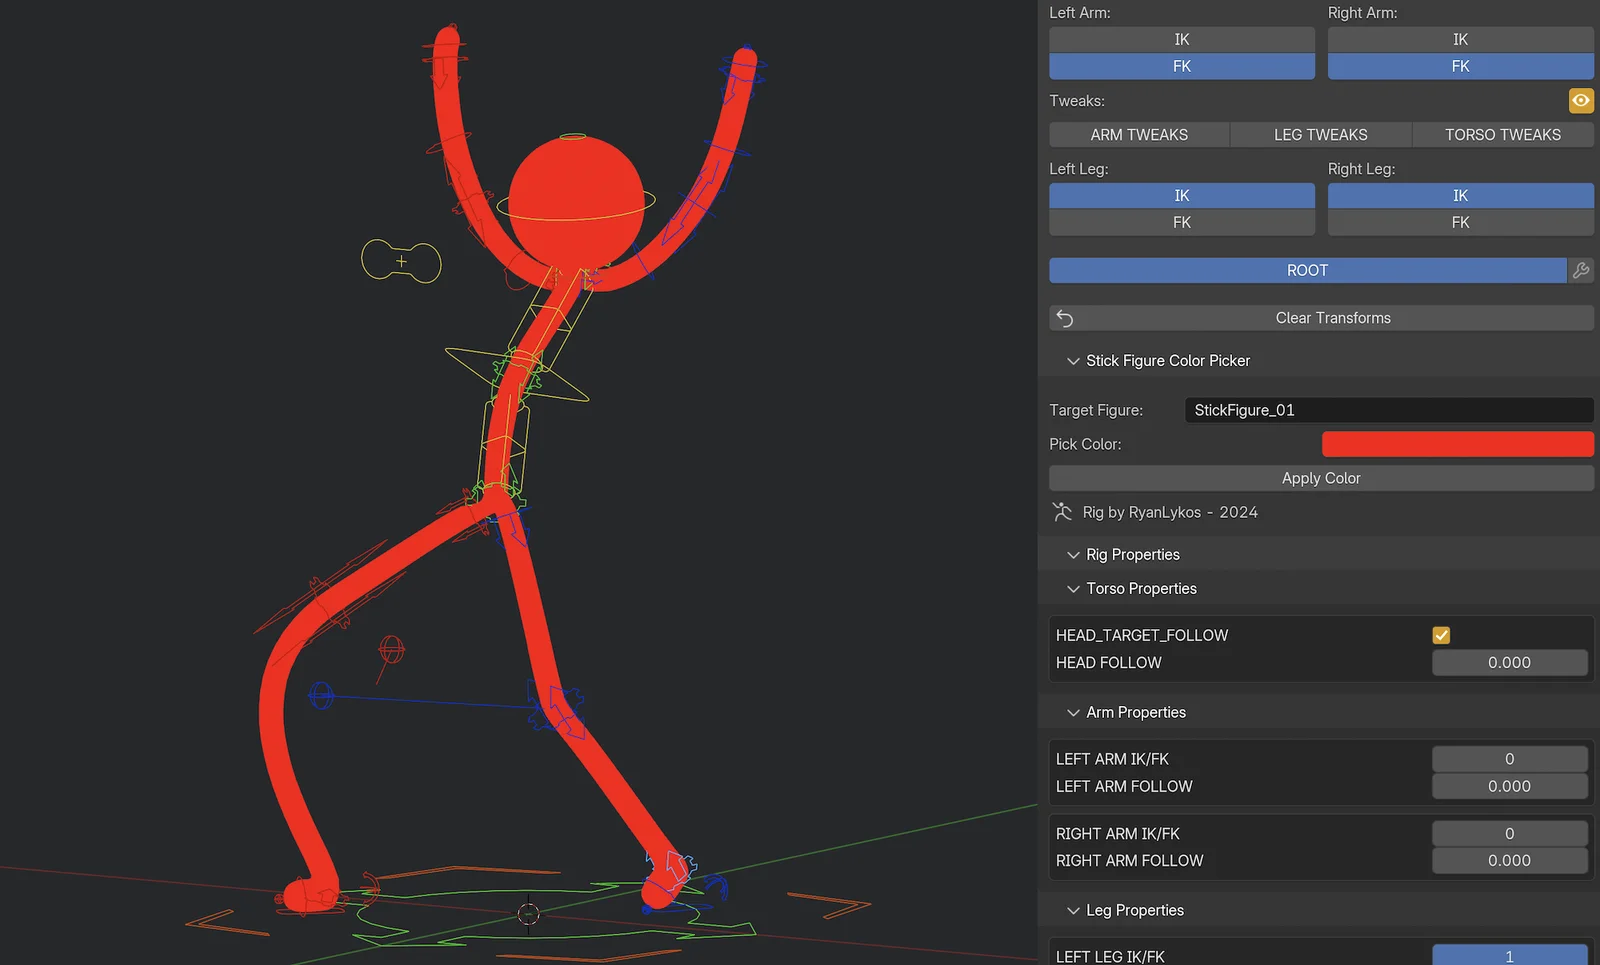Collapse the Stick Figure Color Picker panel
The height and width of the screenshot is (965, 1600).
[x=1073, y=361]
